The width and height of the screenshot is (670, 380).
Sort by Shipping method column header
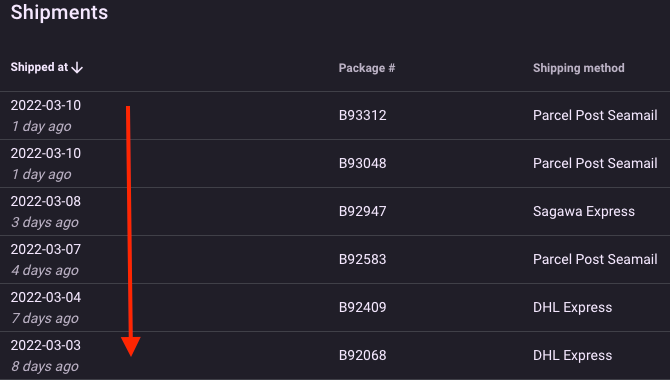579,68
